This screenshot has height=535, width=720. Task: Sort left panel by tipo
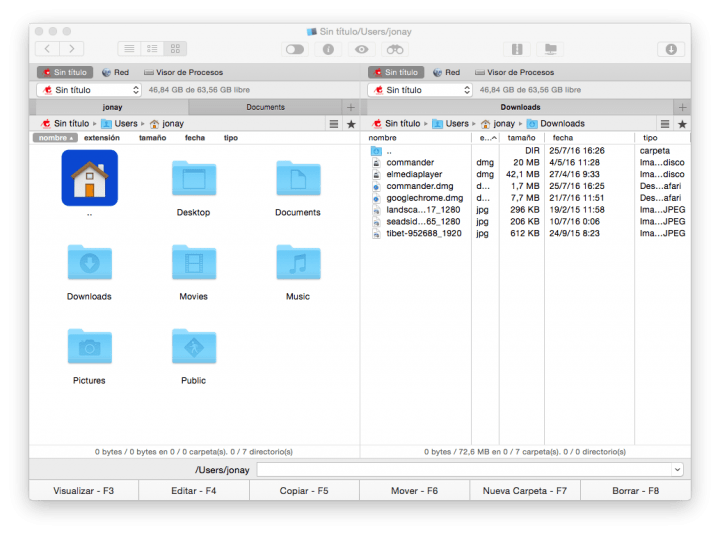(231, 138)
